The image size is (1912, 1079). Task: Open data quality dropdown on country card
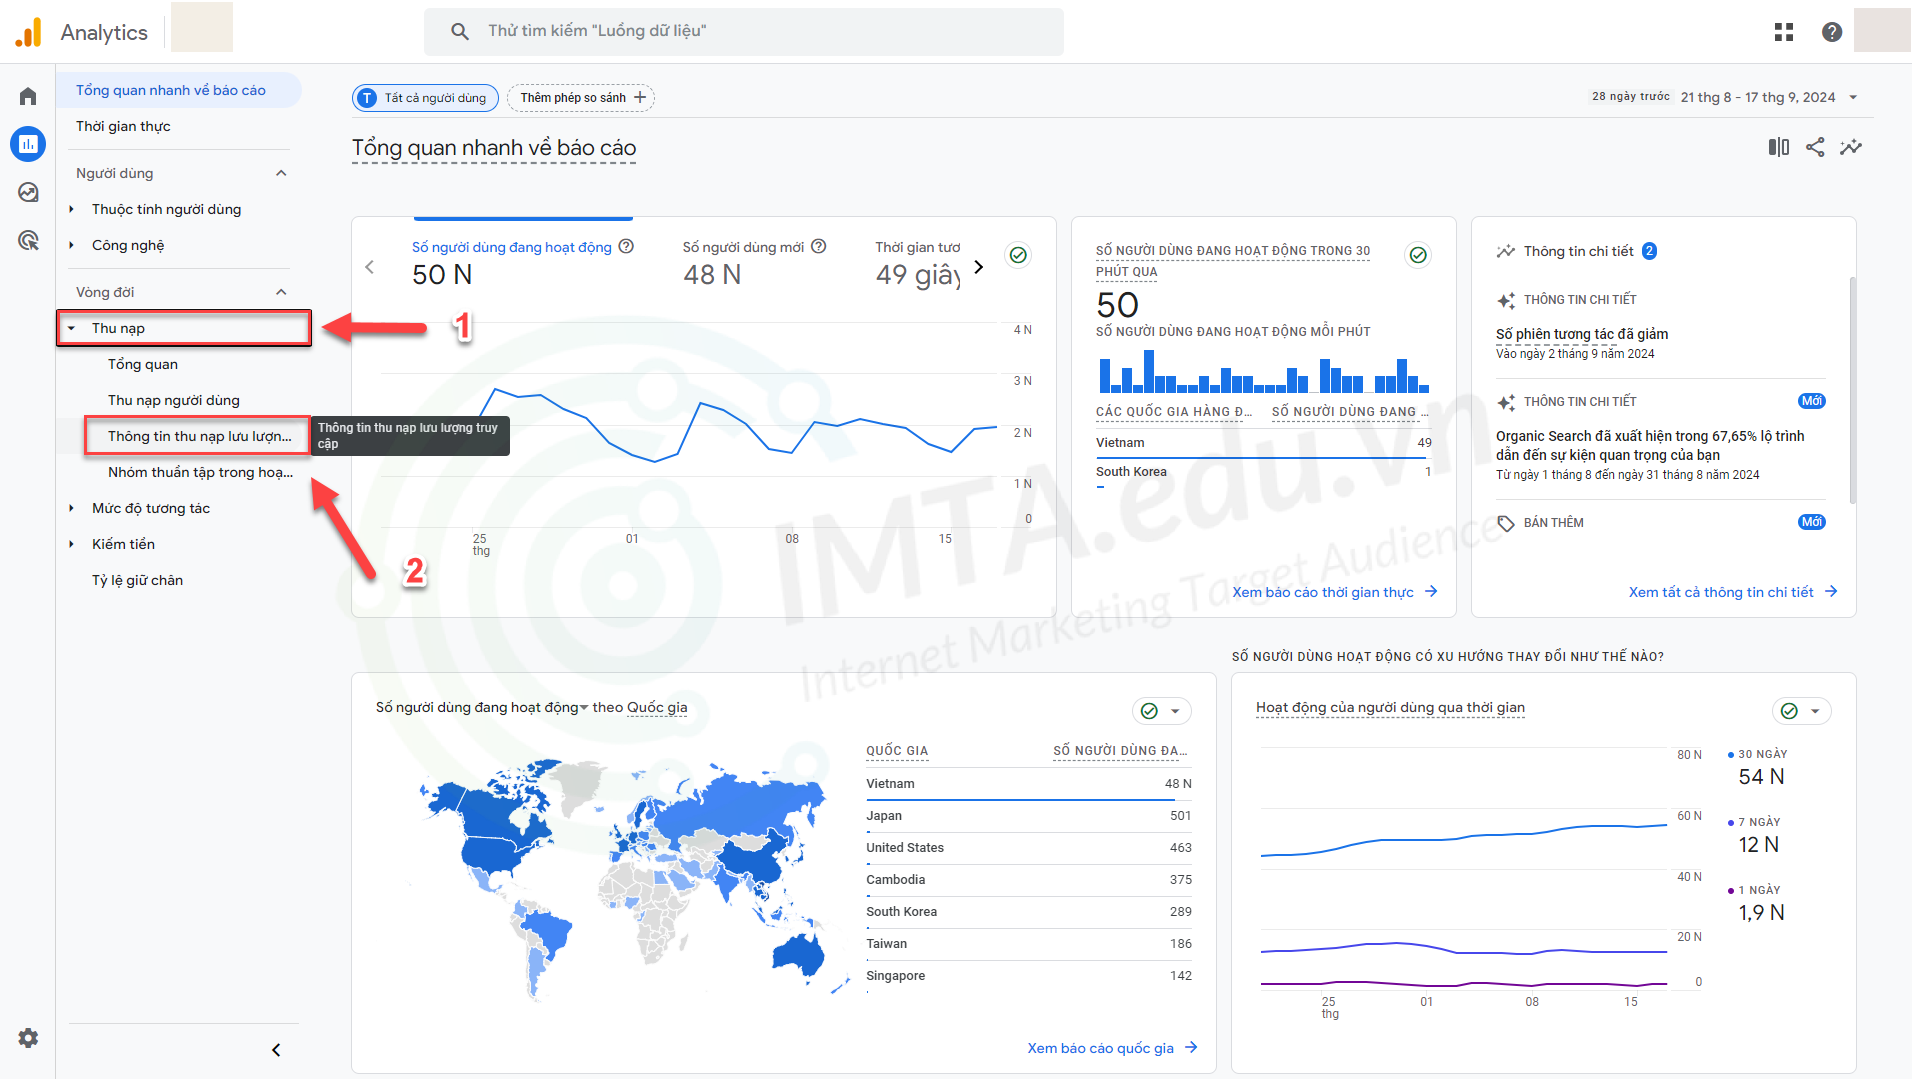(1162, 711)
